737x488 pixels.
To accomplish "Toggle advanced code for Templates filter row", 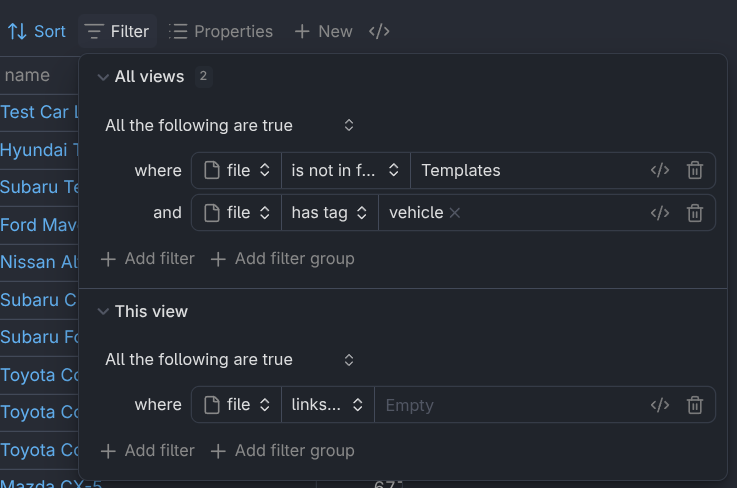I will click(x=660, y=170).
